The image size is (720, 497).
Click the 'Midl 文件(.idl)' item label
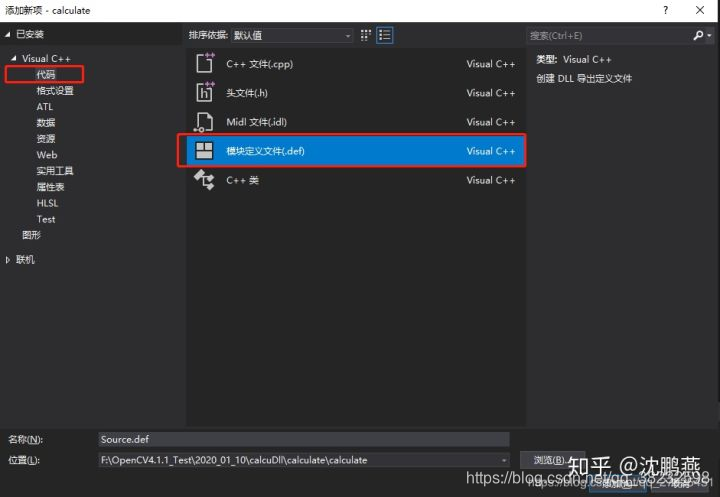256,122
